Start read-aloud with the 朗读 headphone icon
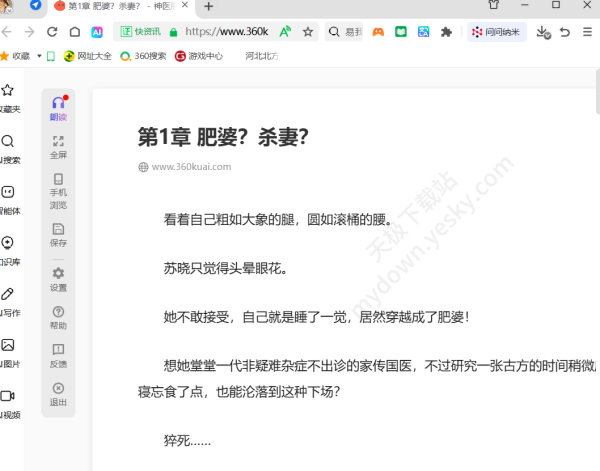Screen dimensions: 600x471 (x=58, y=107)
